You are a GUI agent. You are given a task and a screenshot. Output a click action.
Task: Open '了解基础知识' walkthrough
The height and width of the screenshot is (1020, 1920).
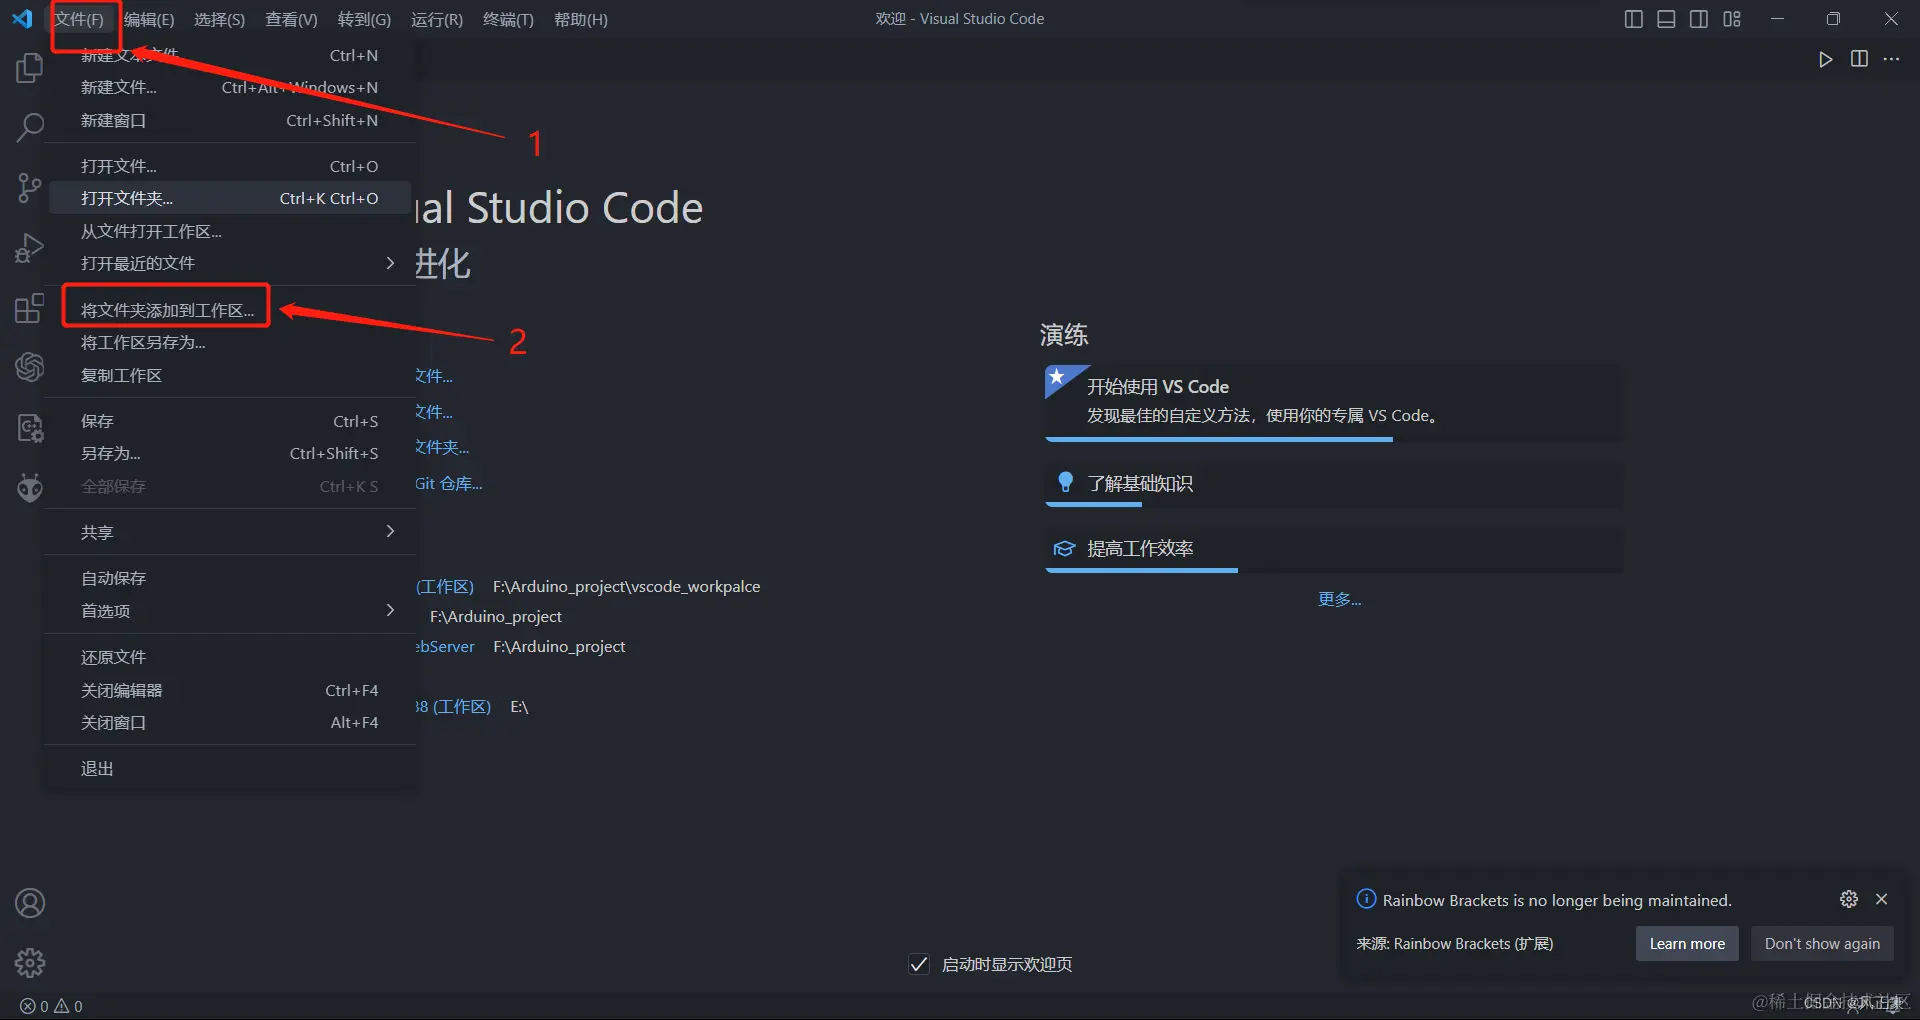[1334, 483]
